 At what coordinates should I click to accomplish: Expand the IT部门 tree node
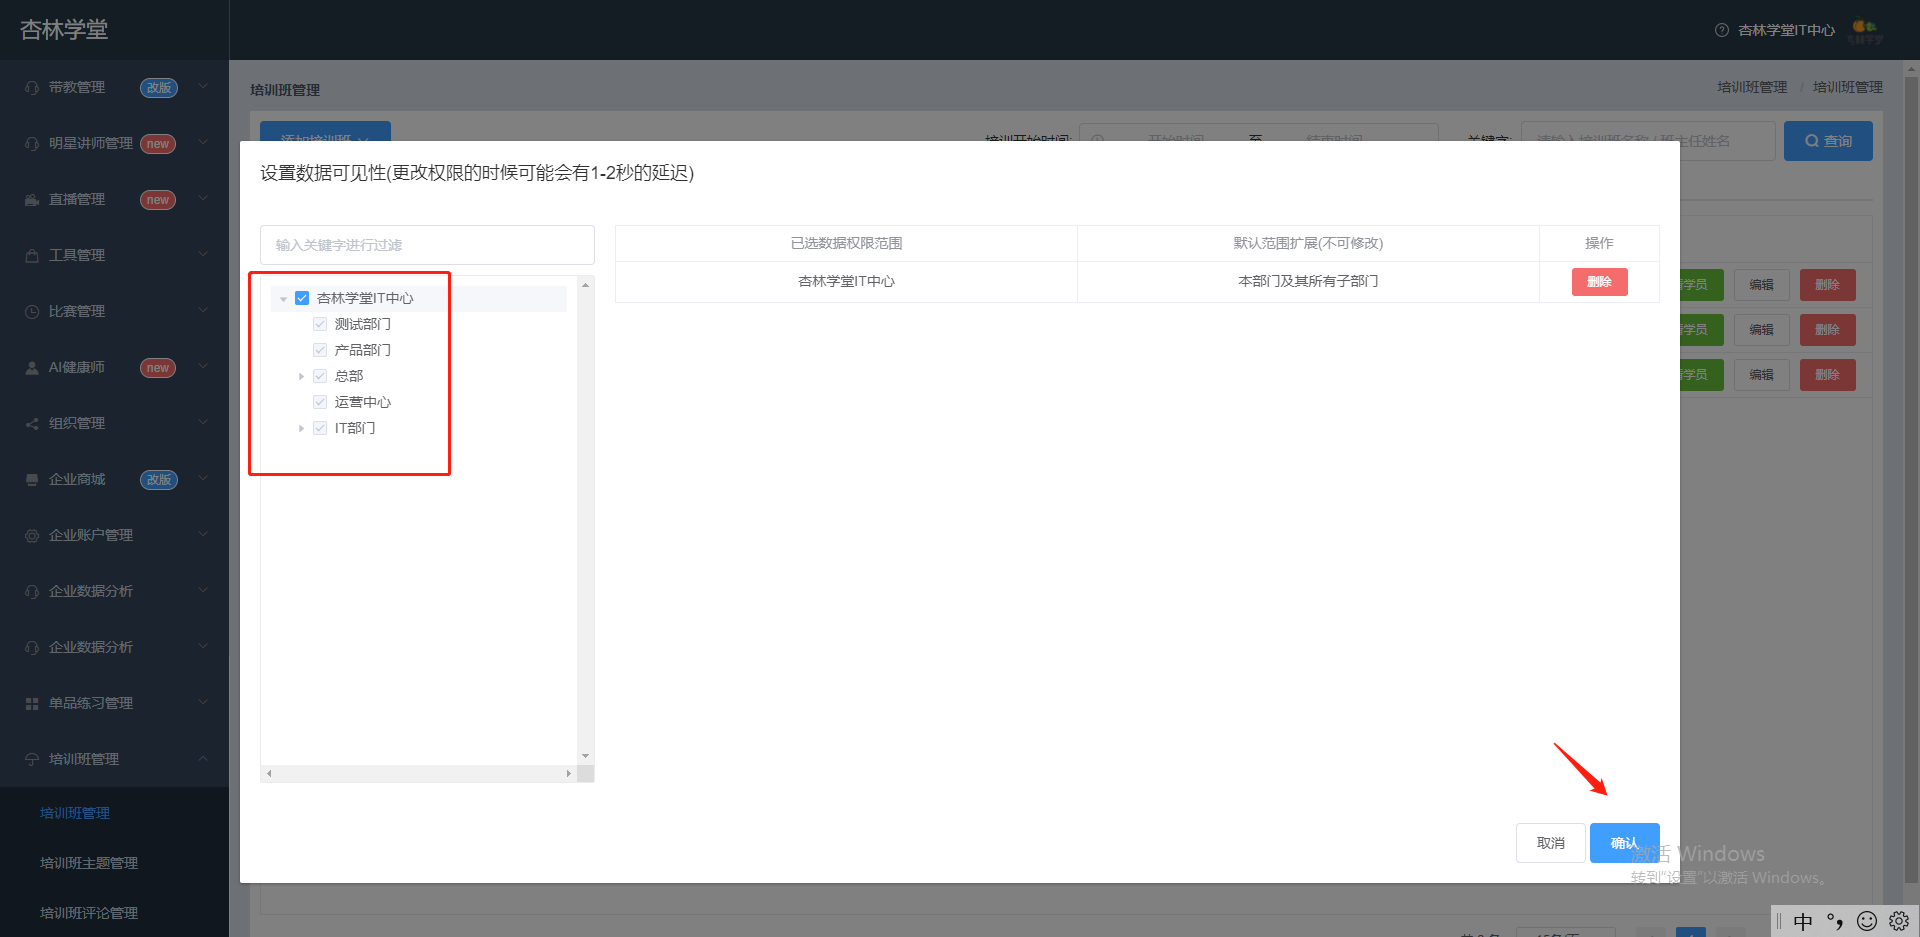point(301,428)
